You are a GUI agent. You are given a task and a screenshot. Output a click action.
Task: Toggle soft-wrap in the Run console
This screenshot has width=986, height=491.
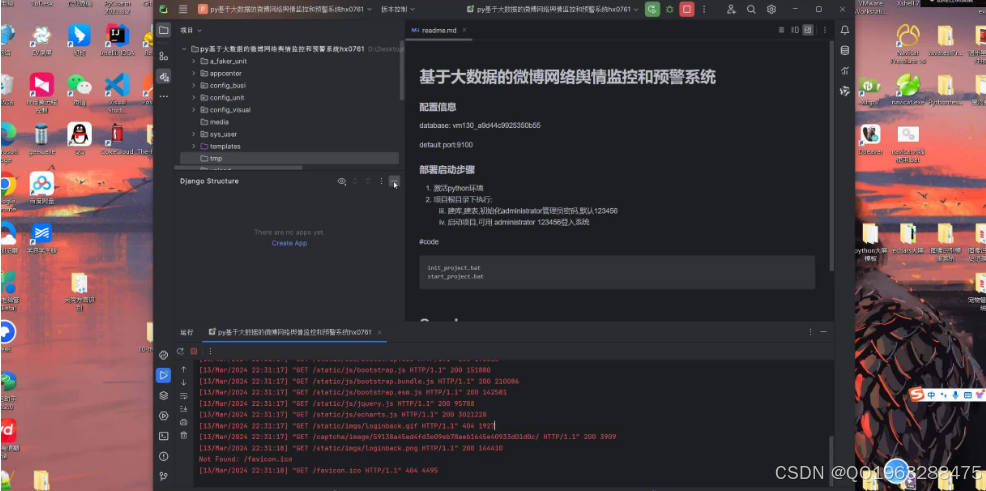click(184, 395)
